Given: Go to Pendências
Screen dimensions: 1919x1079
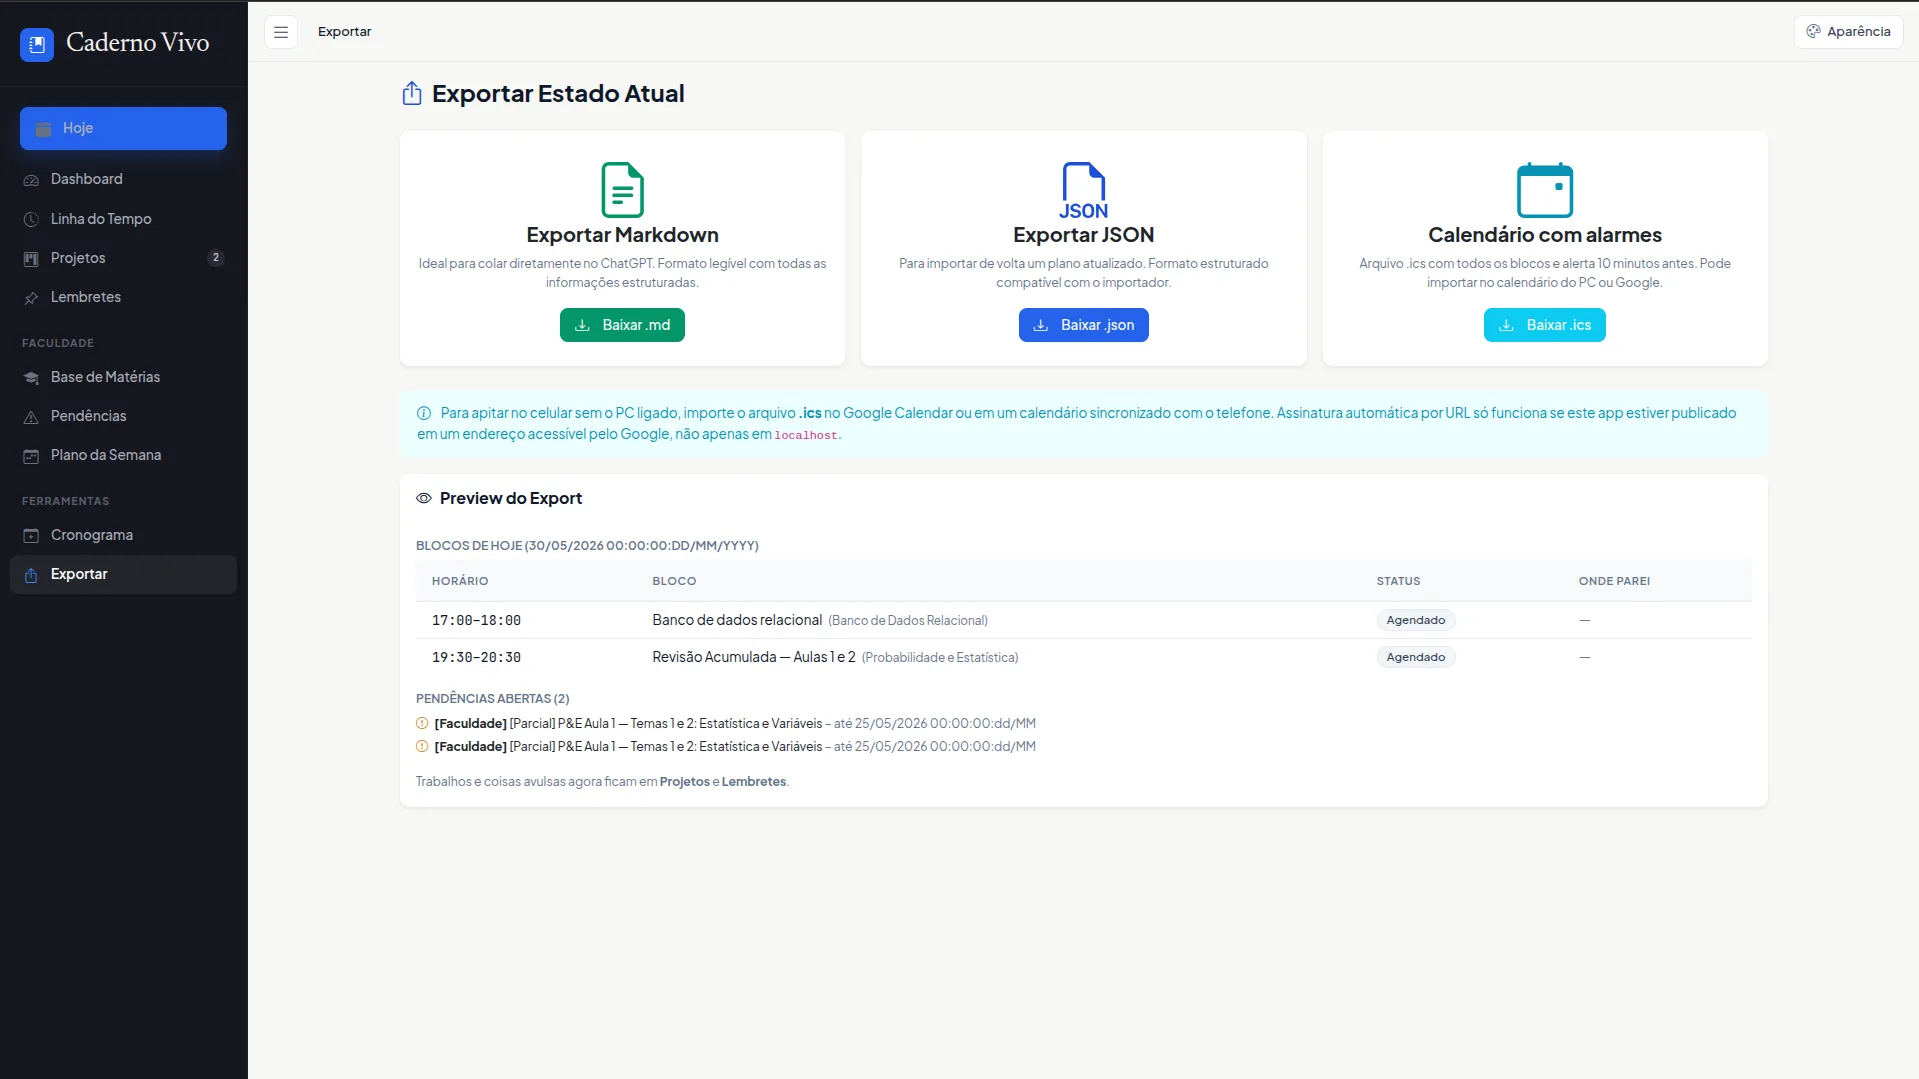Looking at the screenshot, I should [123, 416].
